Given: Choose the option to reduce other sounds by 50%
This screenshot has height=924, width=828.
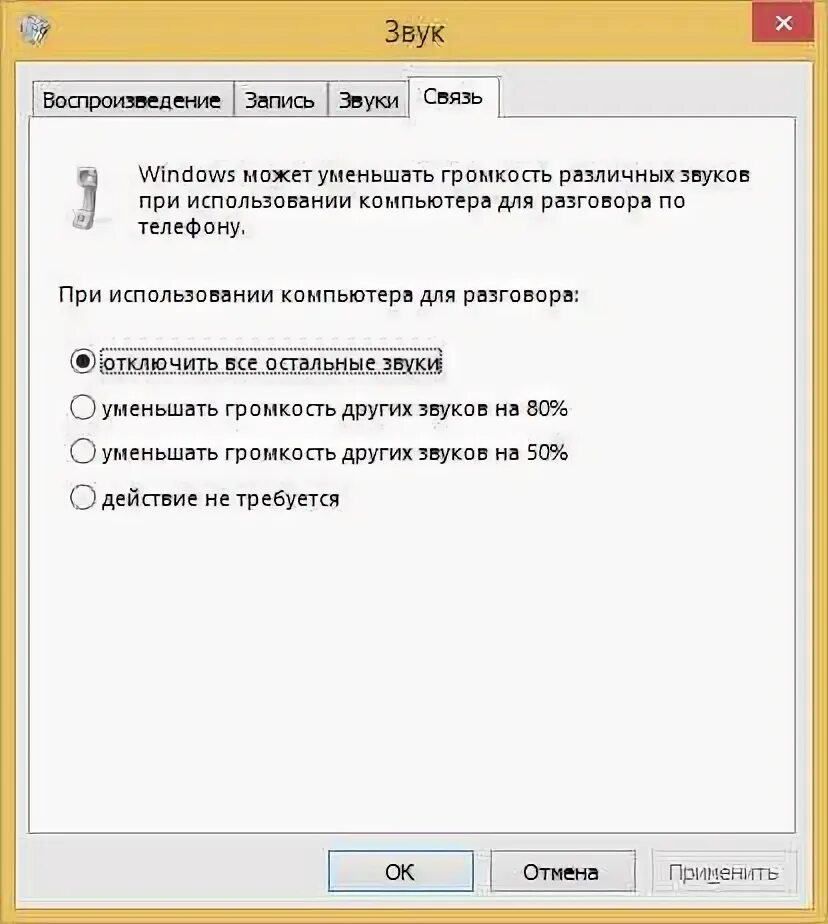Looking at the screenshot, I should 83,451.
